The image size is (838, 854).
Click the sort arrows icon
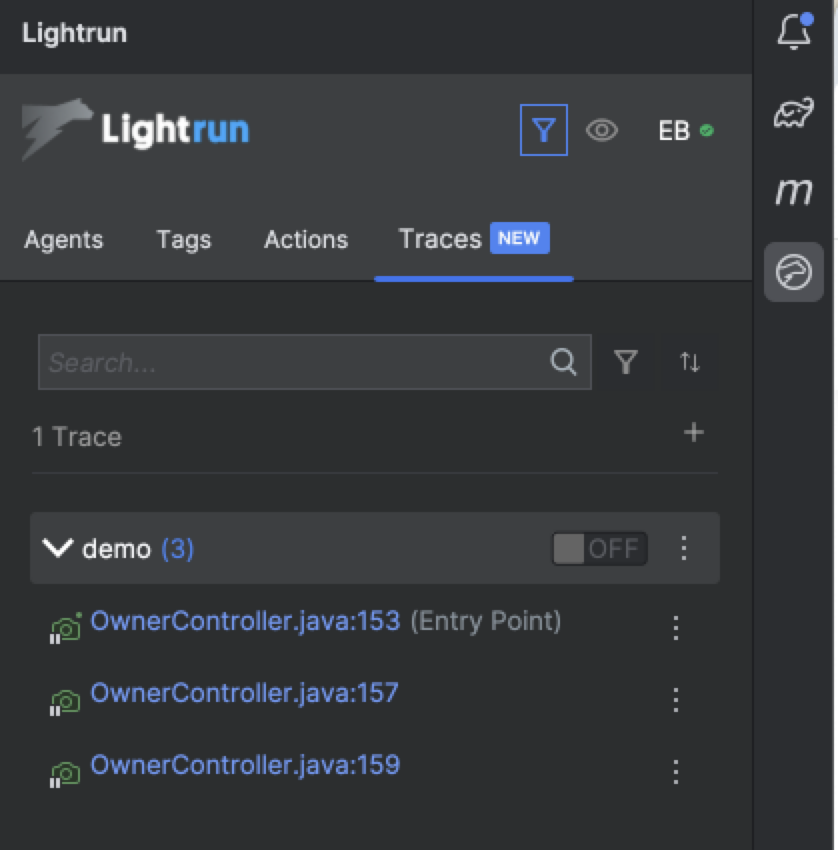click(x=690, y=362)
